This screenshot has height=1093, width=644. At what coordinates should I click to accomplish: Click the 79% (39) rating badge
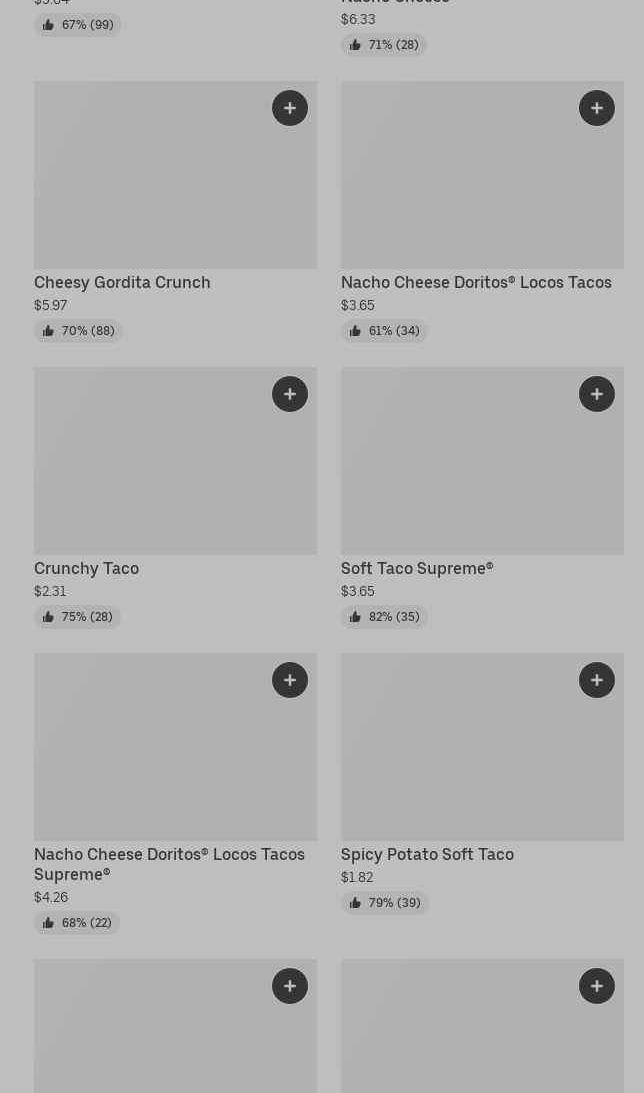tap(384, 903)
